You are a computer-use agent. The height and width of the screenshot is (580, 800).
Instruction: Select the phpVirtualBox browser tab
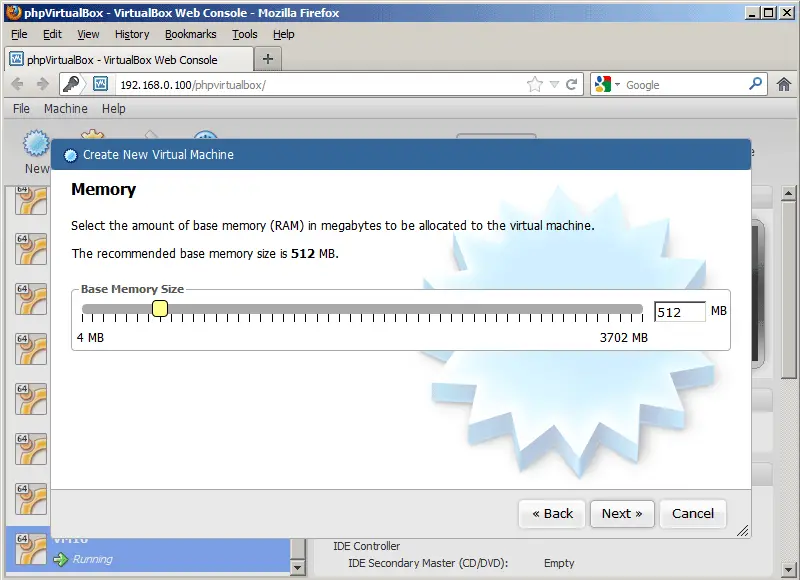129,60
